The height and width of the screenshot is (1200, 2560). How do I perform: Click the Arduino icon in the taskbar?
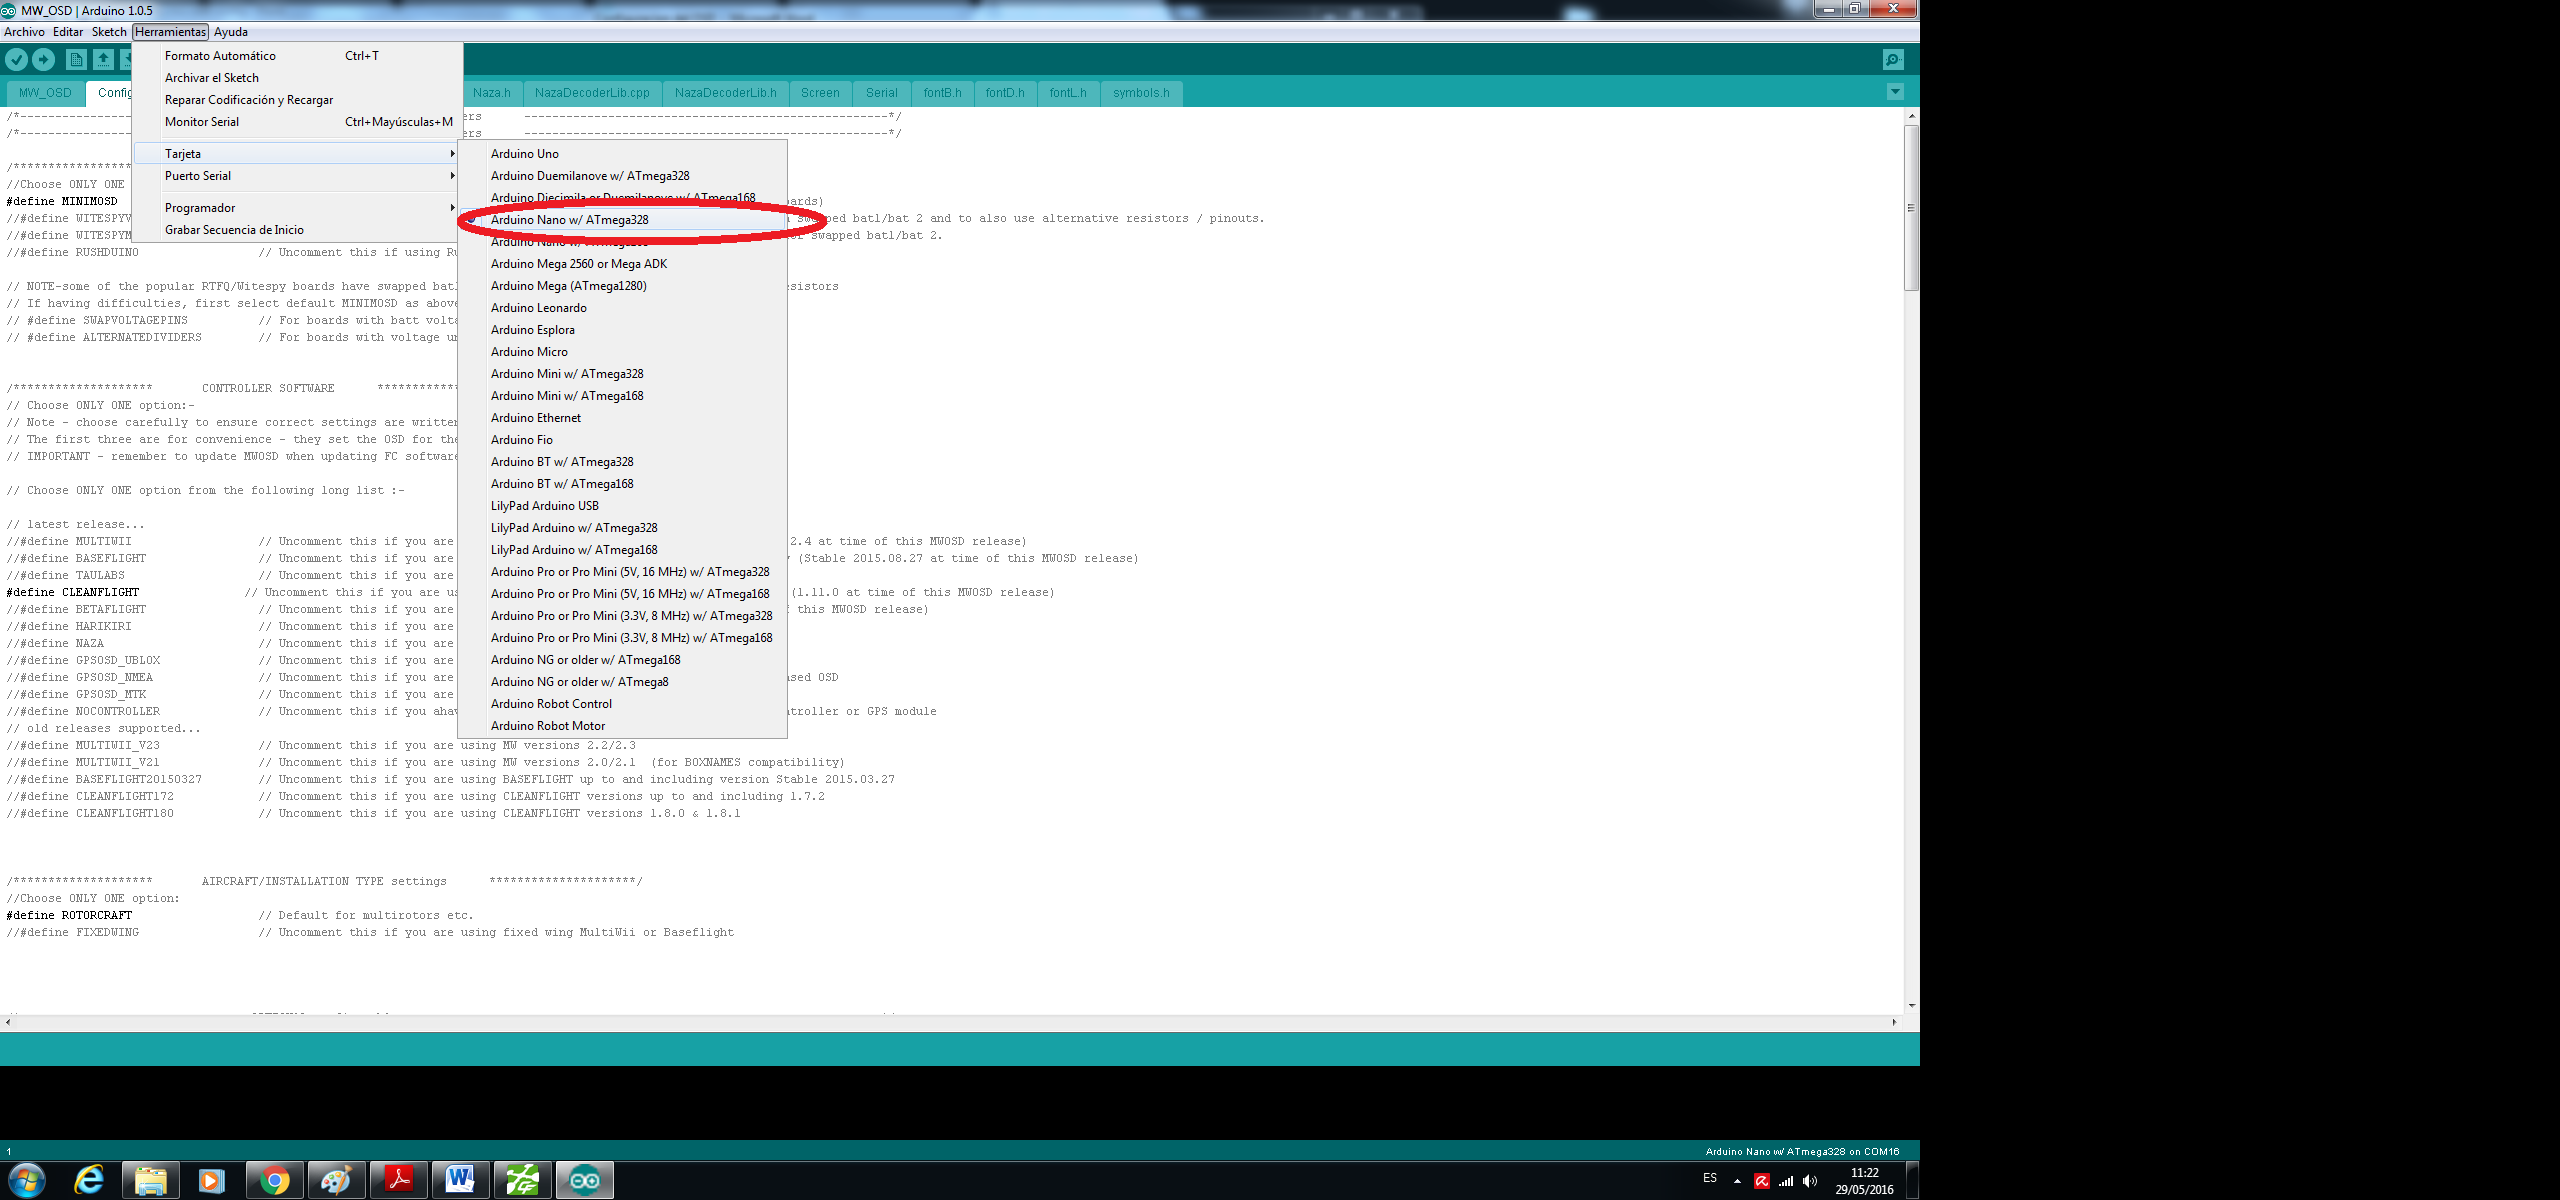click(x=584, y=1181)
